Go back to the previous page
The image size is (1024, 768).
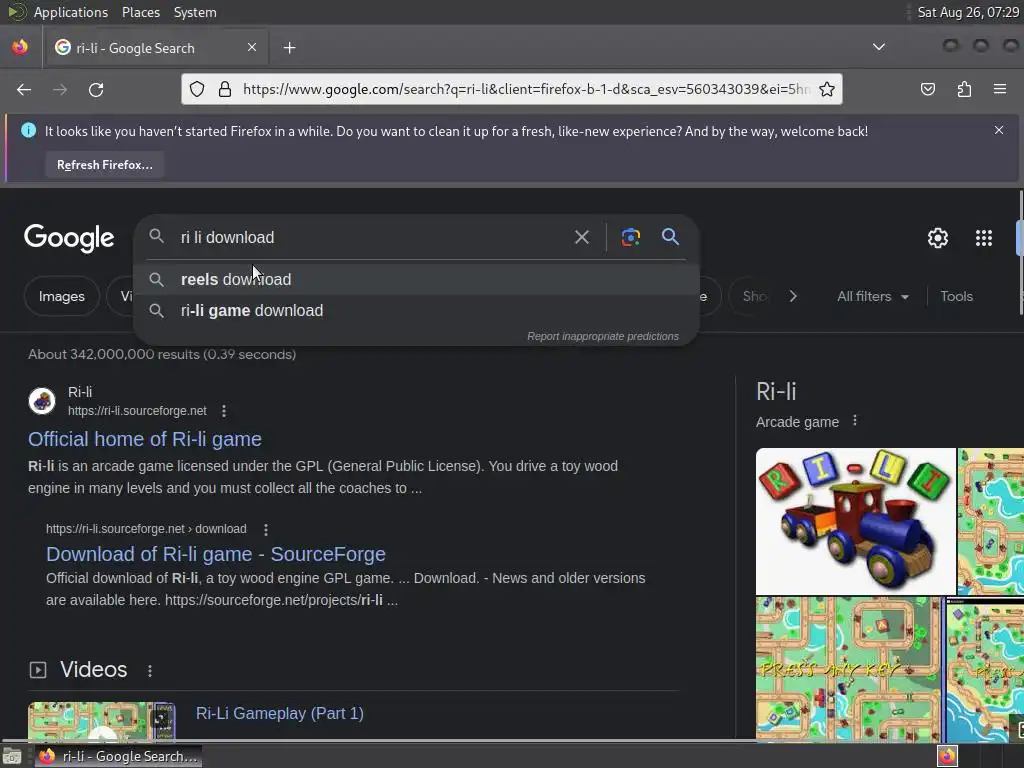[24, 89]
